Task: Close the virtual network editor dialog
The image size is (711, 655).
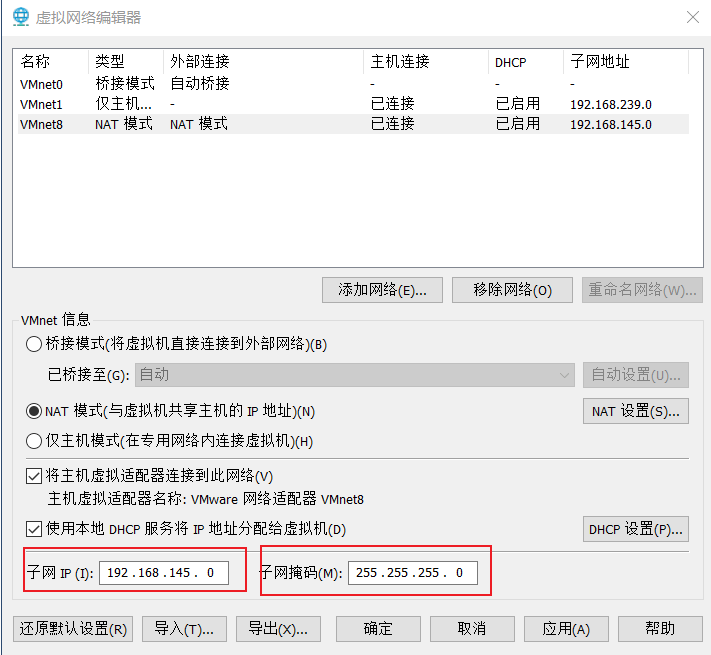Action: pos(692,17)
